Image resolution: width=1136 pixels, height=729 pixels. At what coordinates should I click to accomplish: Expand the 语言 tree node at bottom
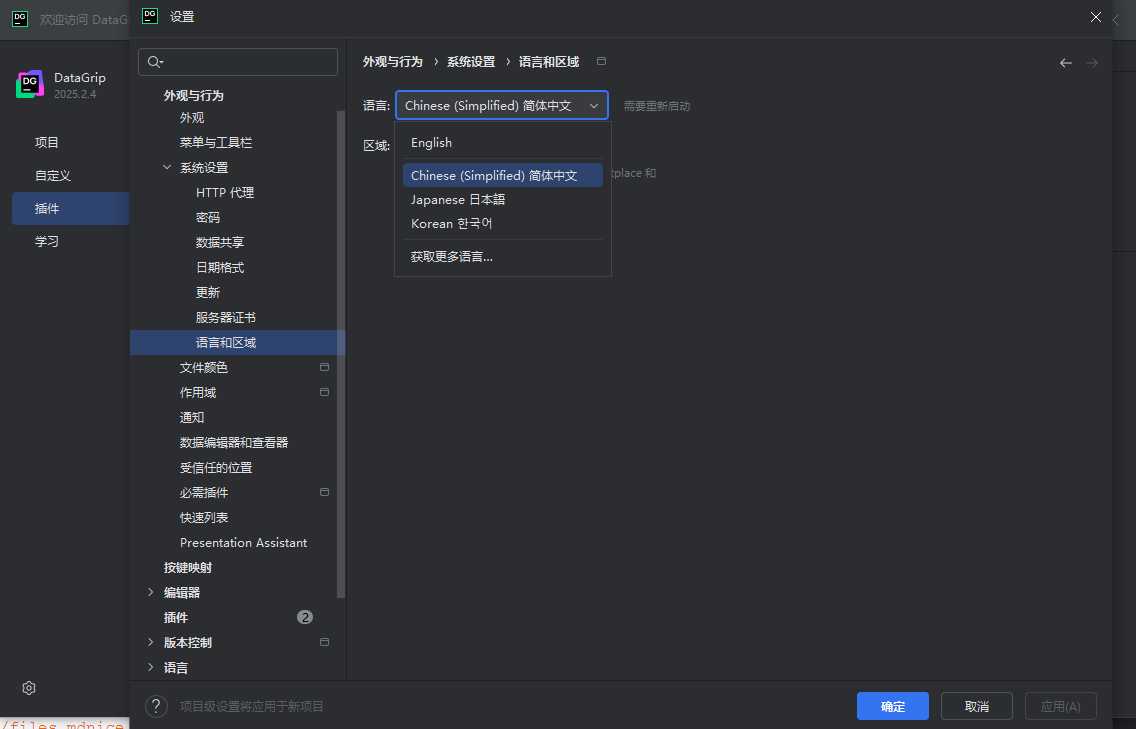pos(151,667)
